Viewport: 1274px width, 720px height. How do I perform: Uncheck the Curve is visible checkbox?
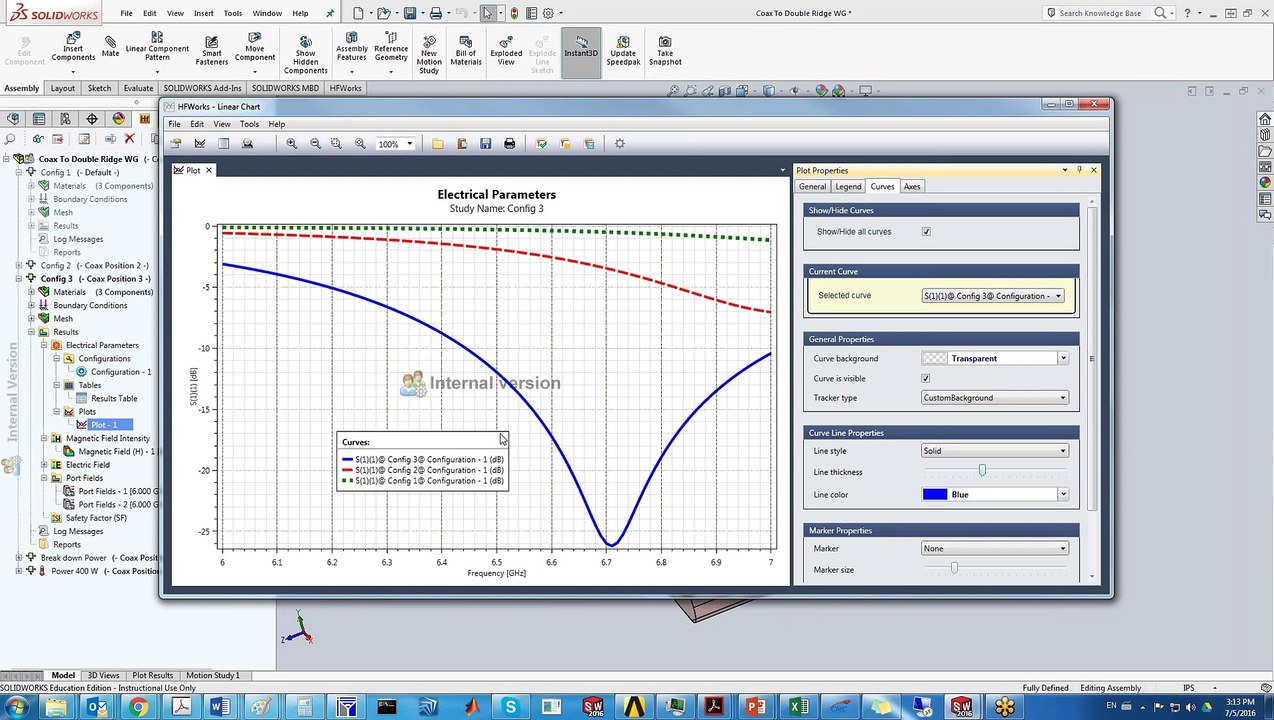pos(926,379)
